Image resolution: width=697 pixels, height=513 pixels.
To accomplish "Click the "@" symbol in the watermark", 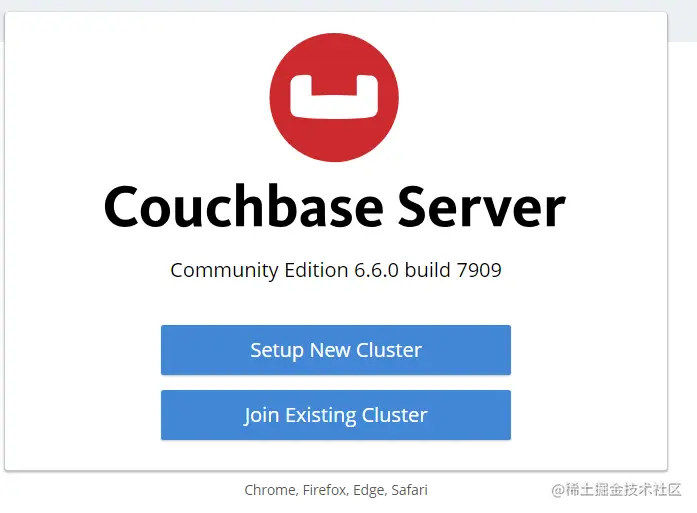I will pos(558,490).
